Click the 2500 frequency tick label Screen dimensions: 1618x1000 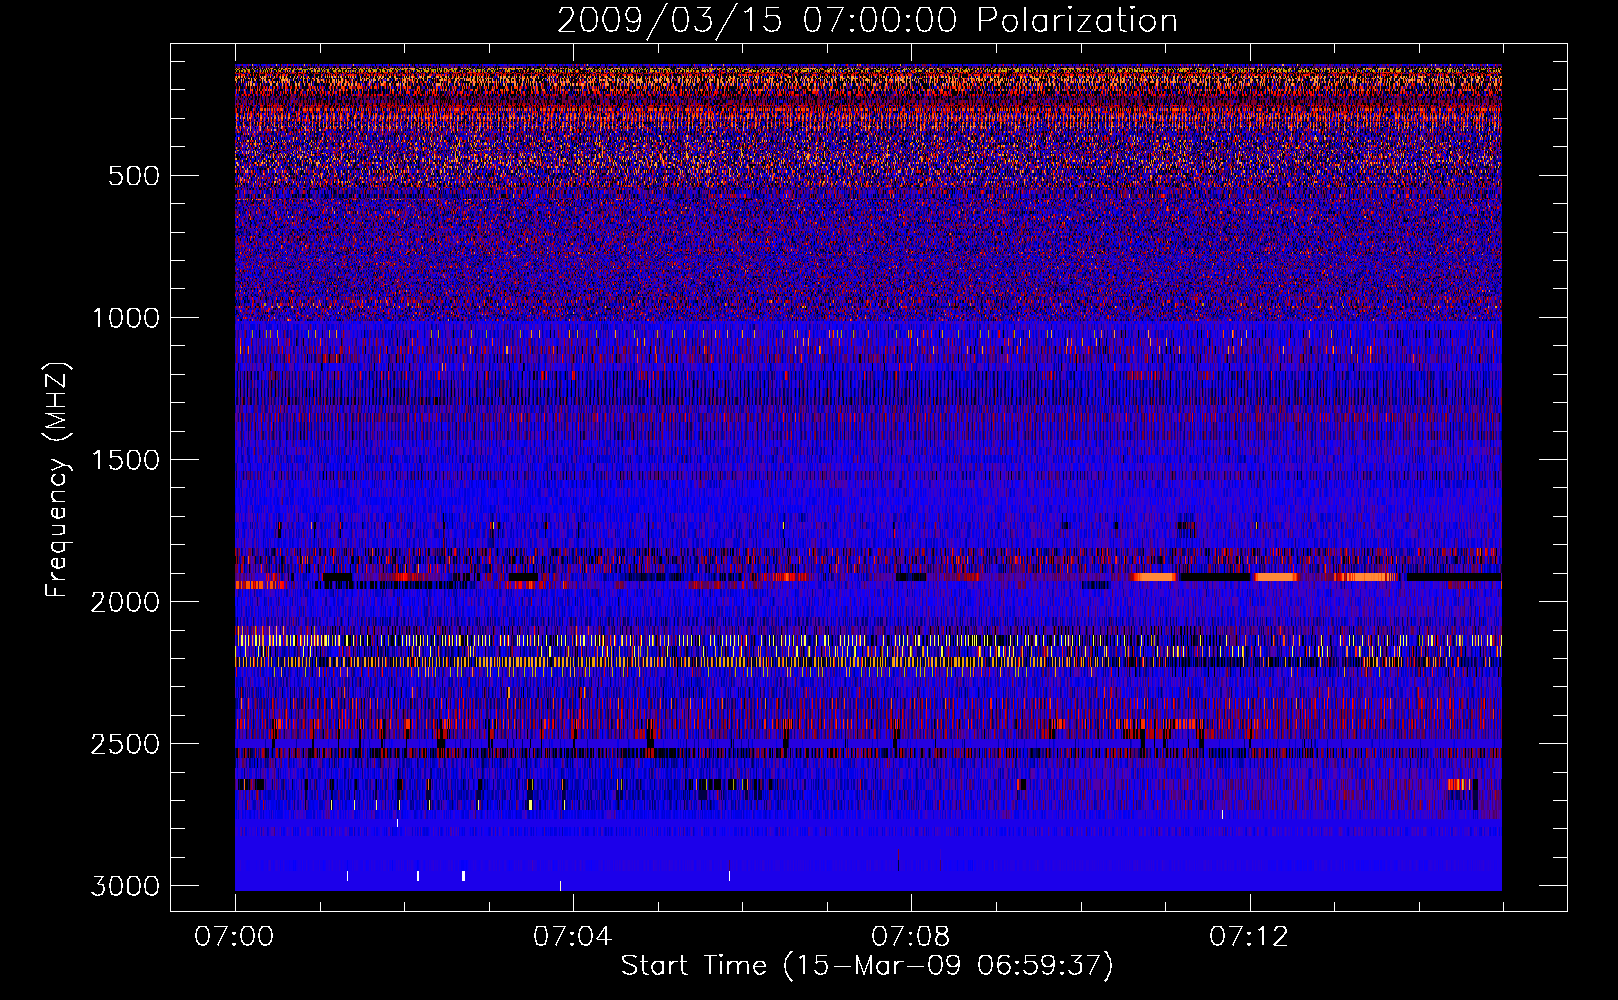tap(125, 744)
